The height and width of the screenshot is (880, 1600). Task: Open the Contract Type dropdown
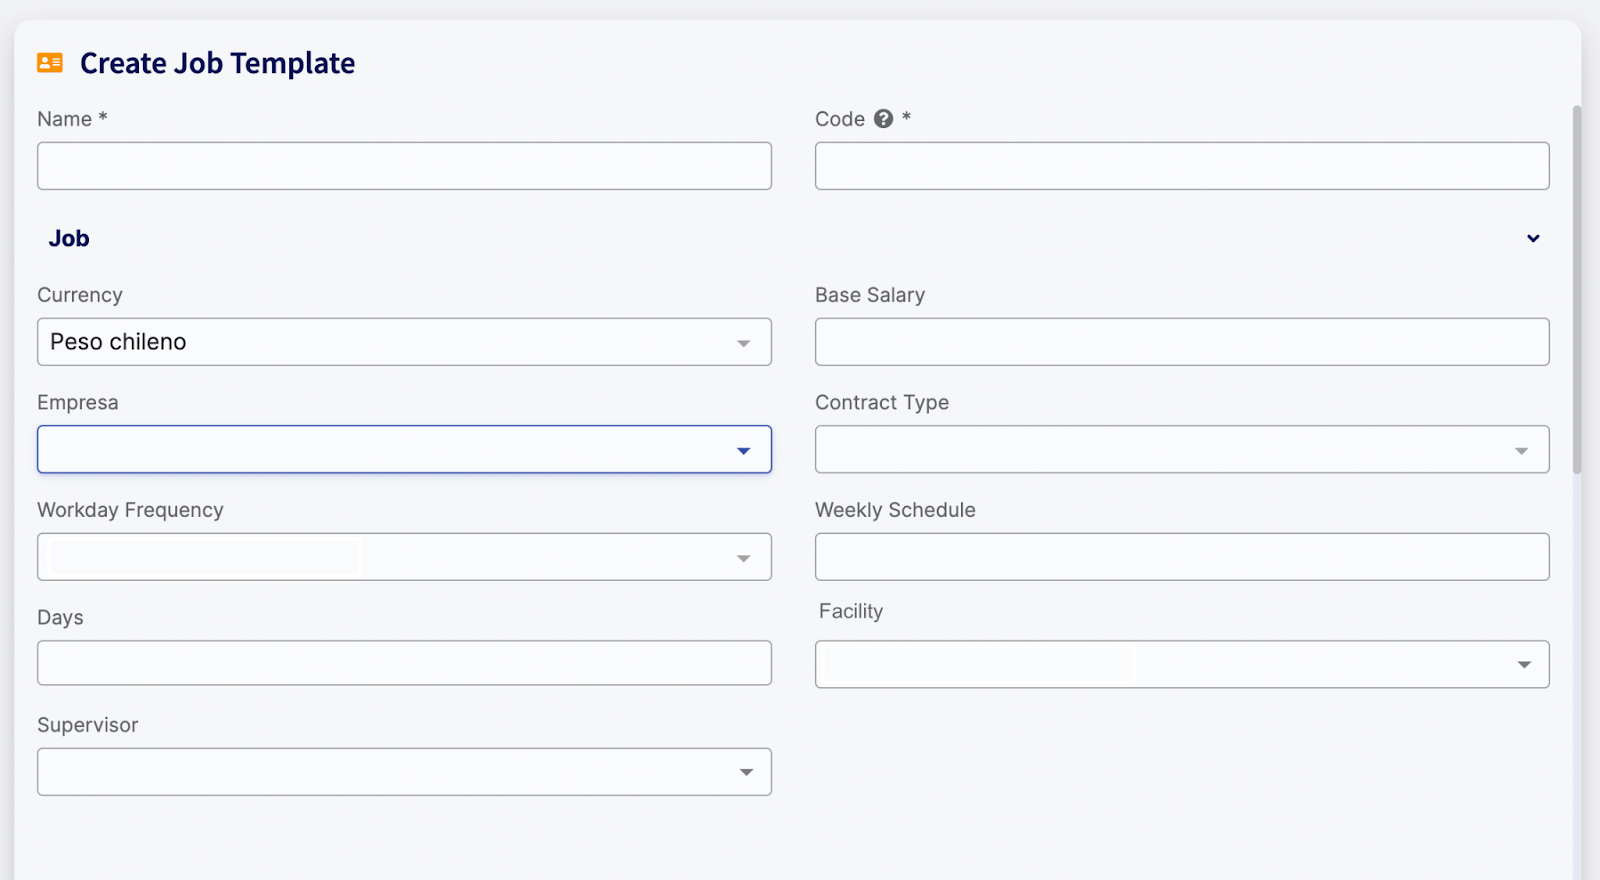(x=1181, y=450)
